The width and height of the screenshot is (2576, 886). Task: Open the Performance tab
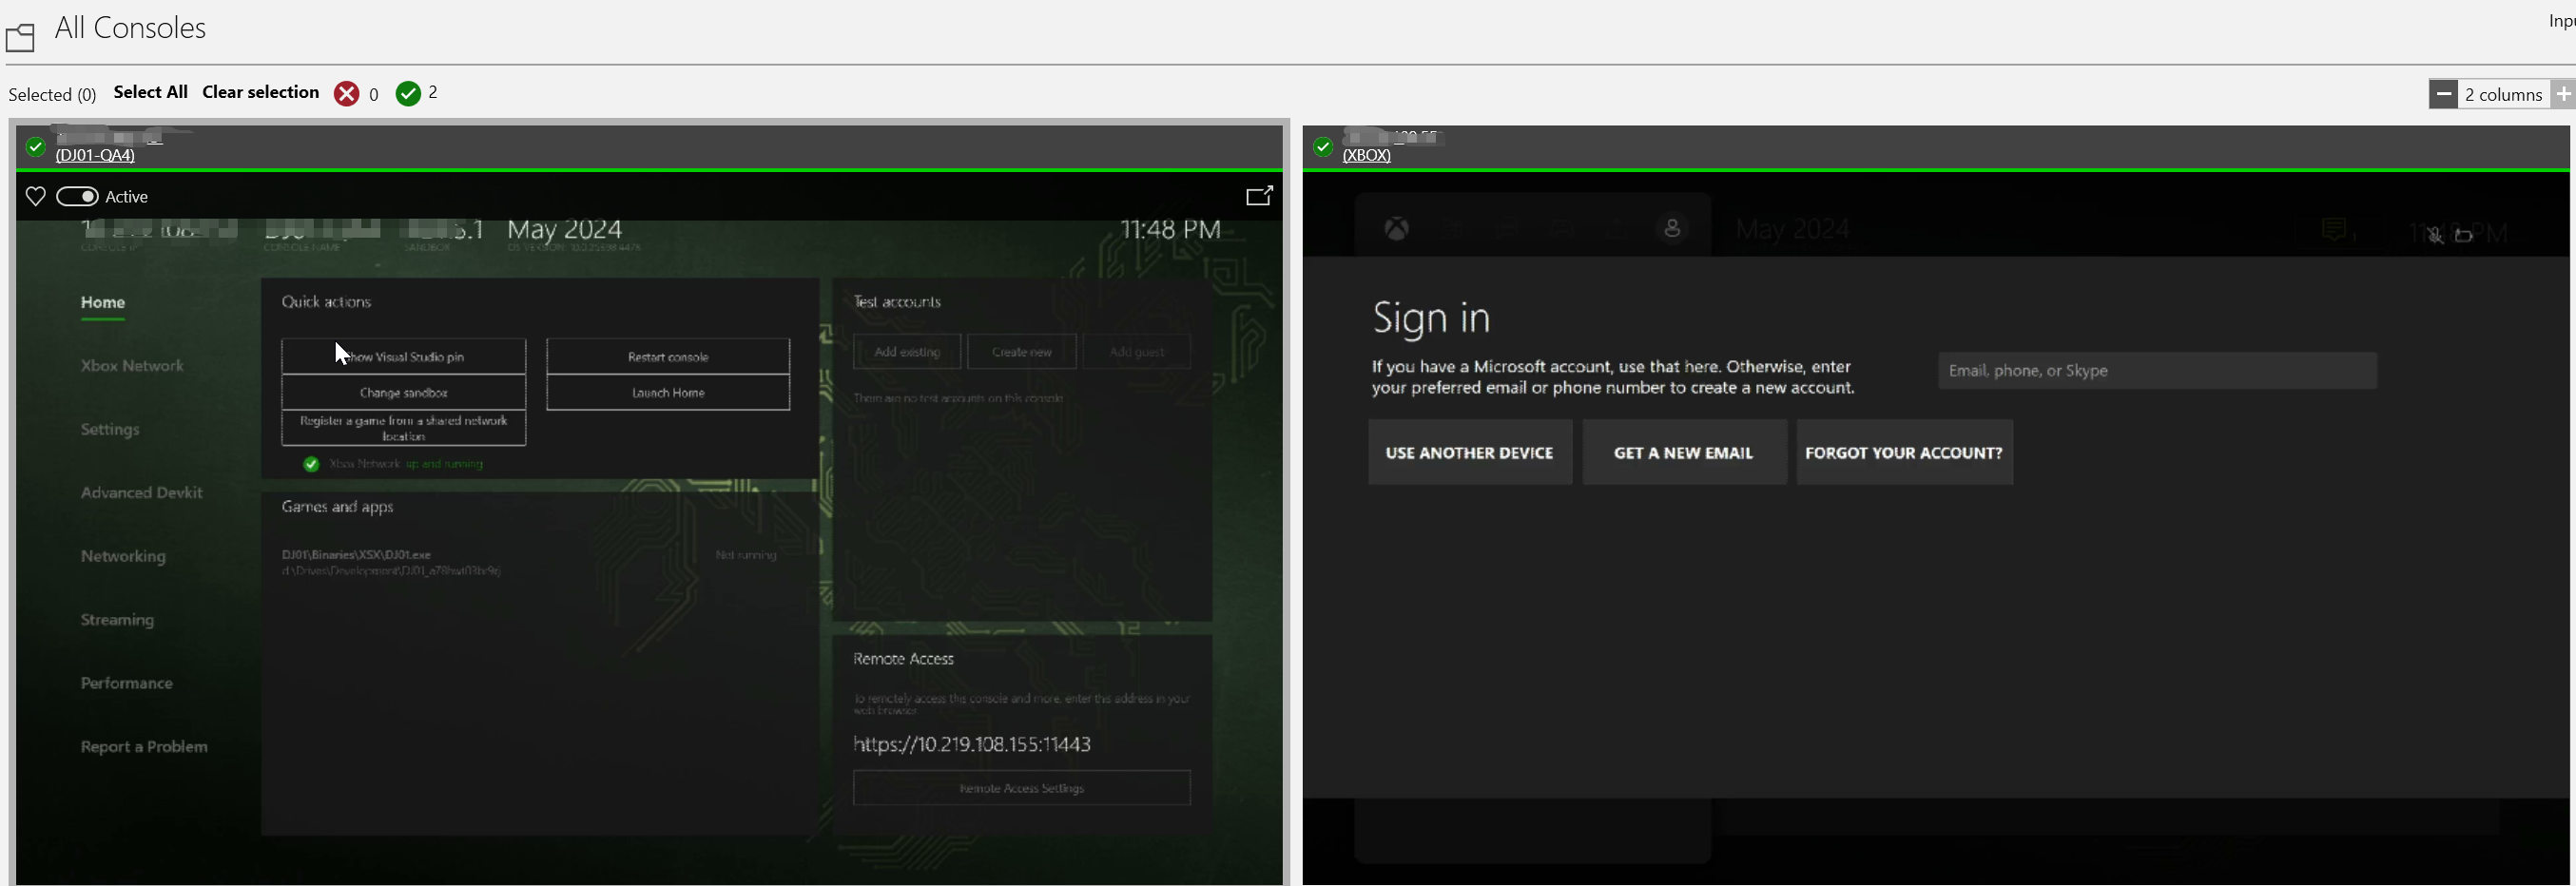tap(126, 684)
